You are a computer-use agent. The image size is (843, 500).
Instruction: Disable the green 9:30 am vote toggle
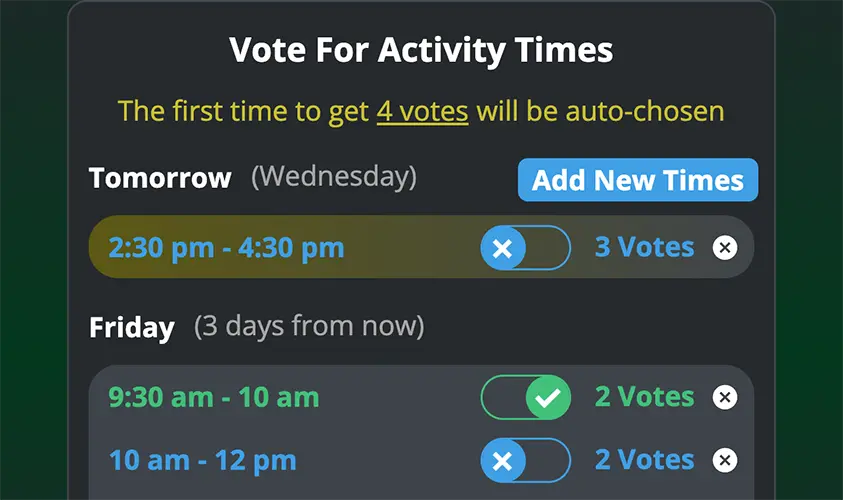pos(525,397)
